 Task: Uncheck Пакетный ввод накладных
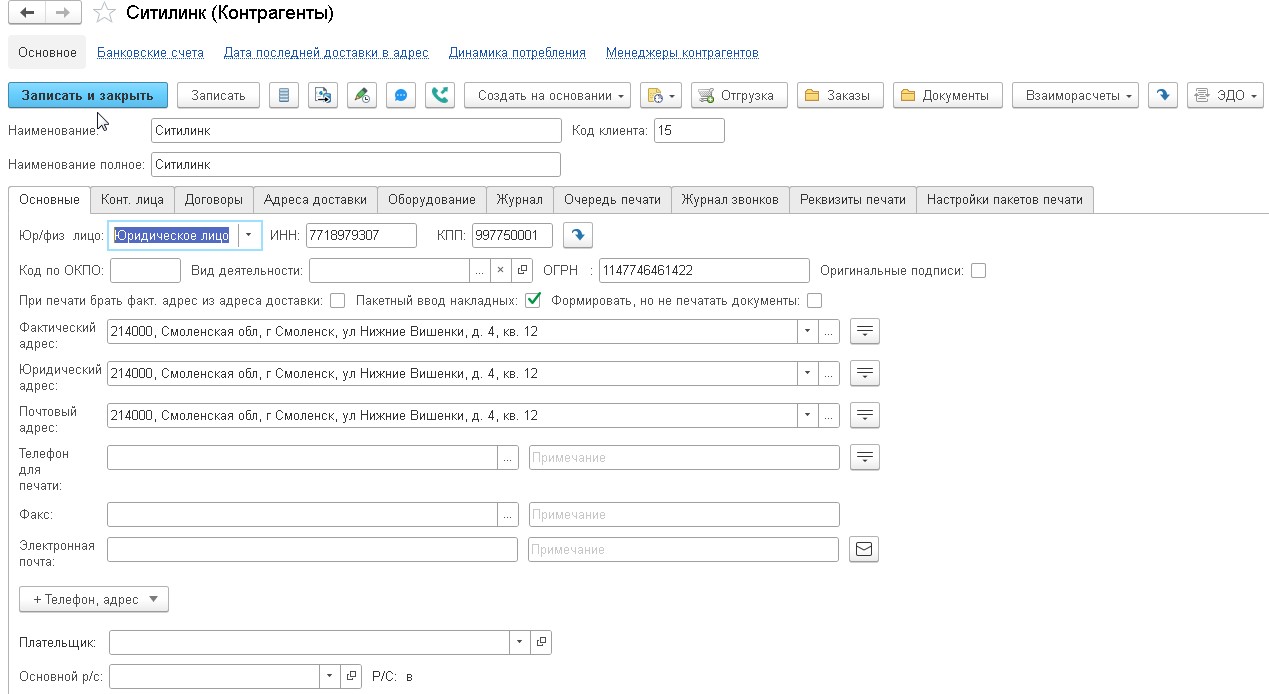pyautogui.click(x=533, y=300)
